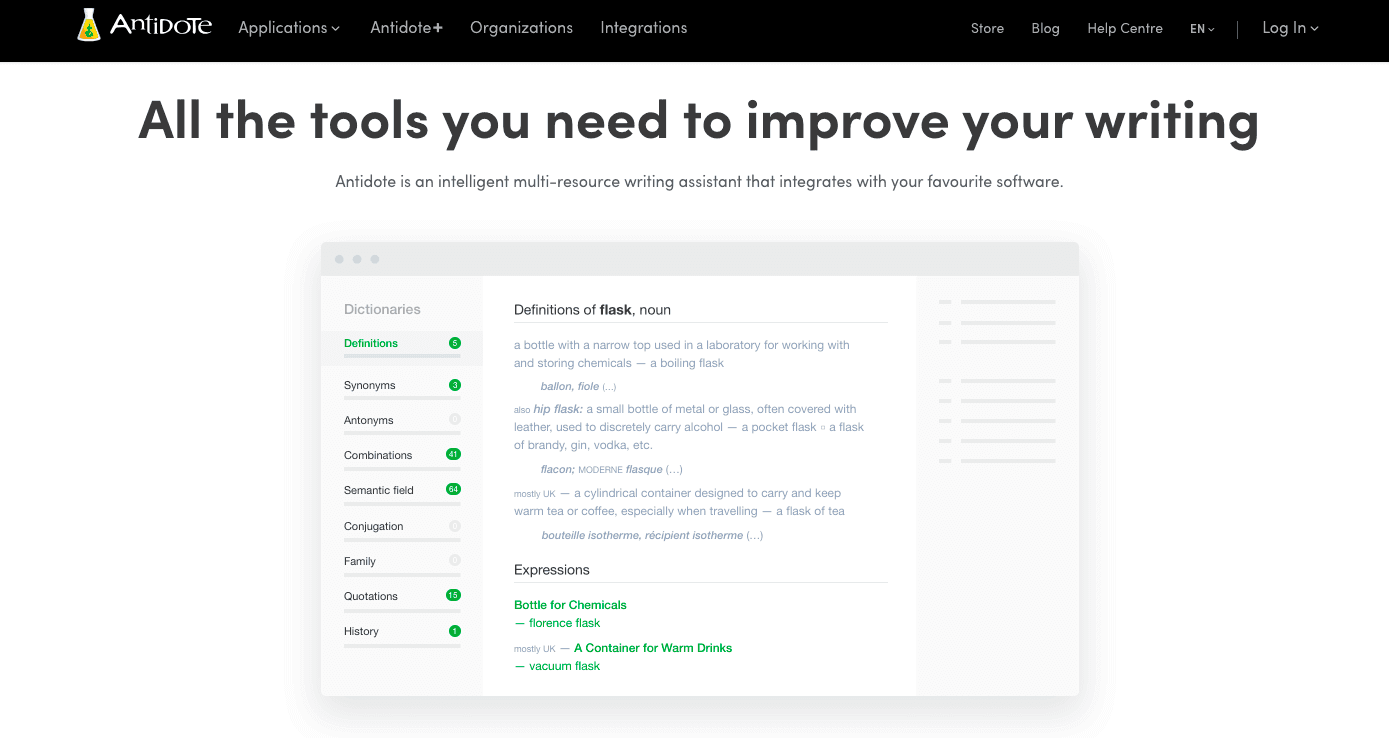Expand the '(...)' after 'ballon, fiole'
Viewport: 1389px width, 738px height.
(x=609, y=387)
